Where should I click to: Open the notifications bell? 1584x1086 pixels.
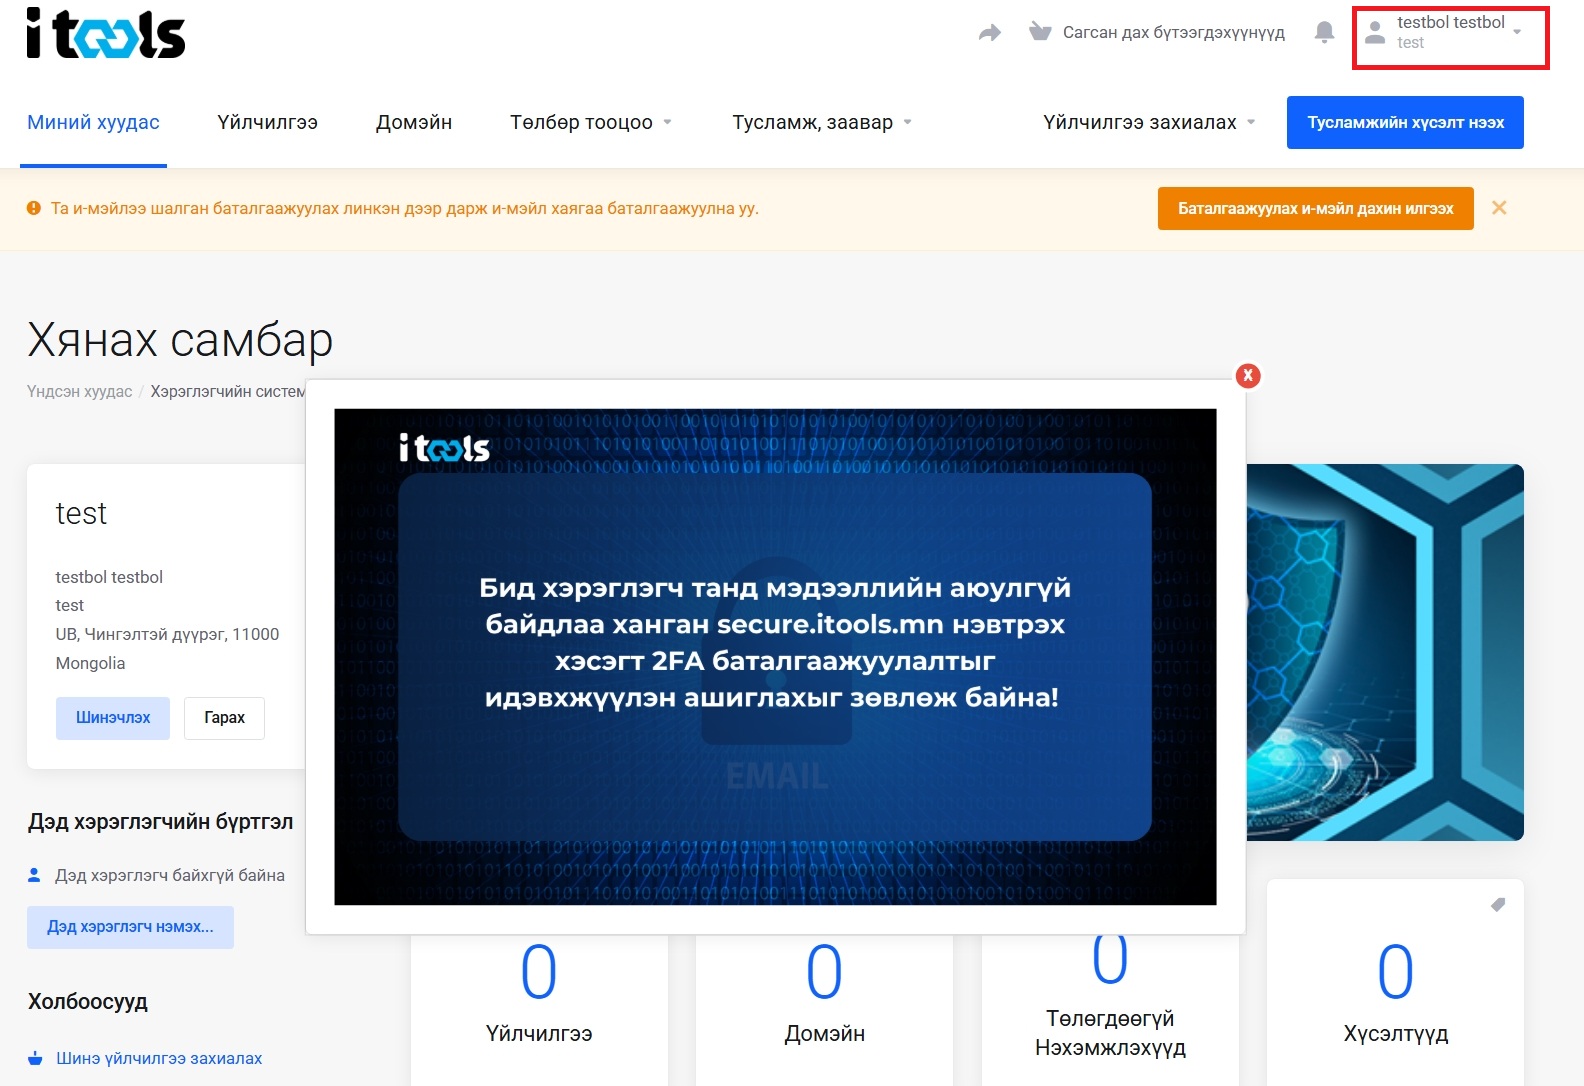click(x=1324, y=32)
